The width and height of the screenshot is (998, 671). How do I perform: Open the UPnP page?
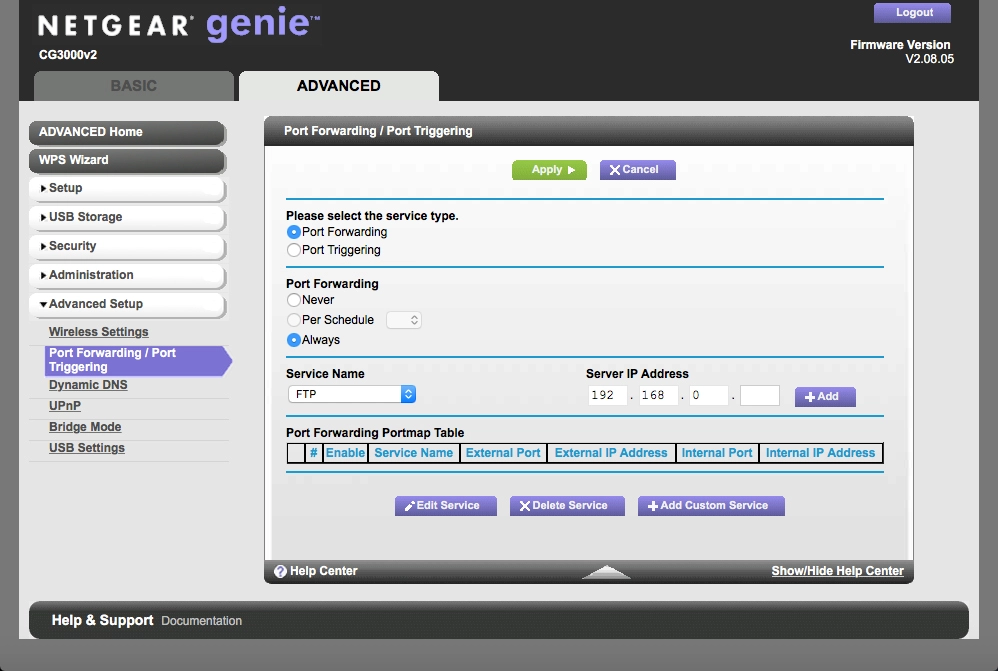[65, 406]
